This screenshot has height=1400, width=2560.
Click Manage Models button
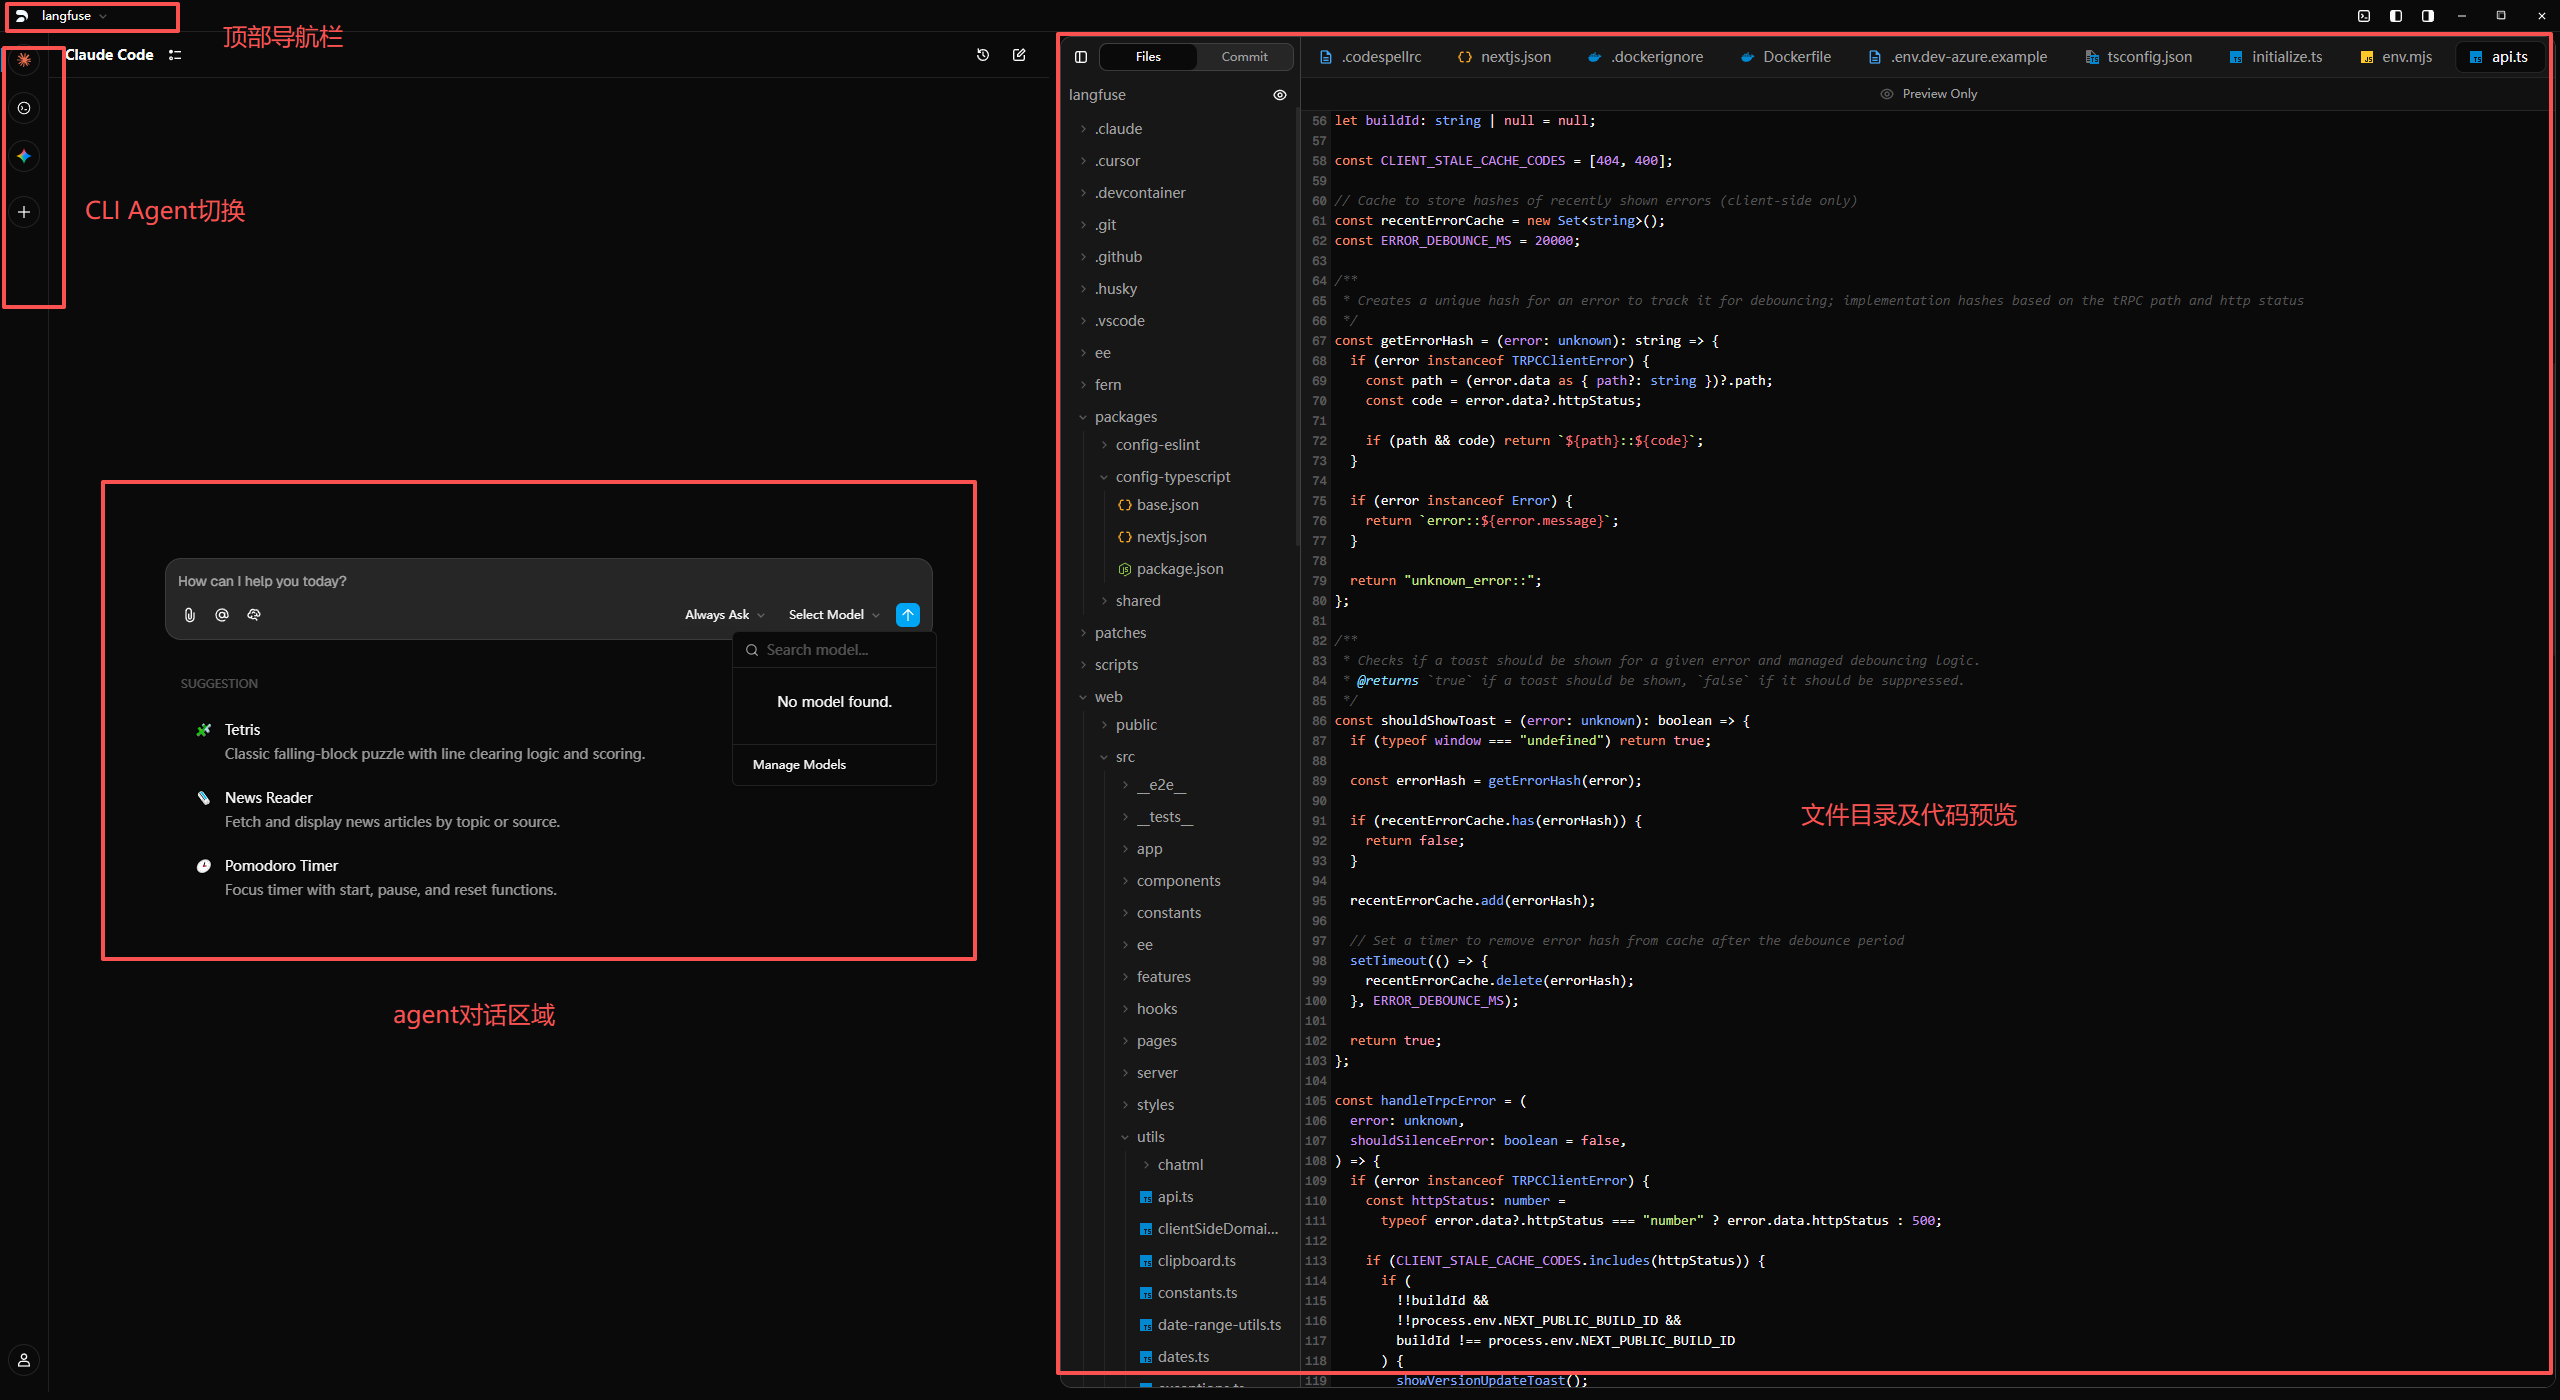tap(799, 765)
